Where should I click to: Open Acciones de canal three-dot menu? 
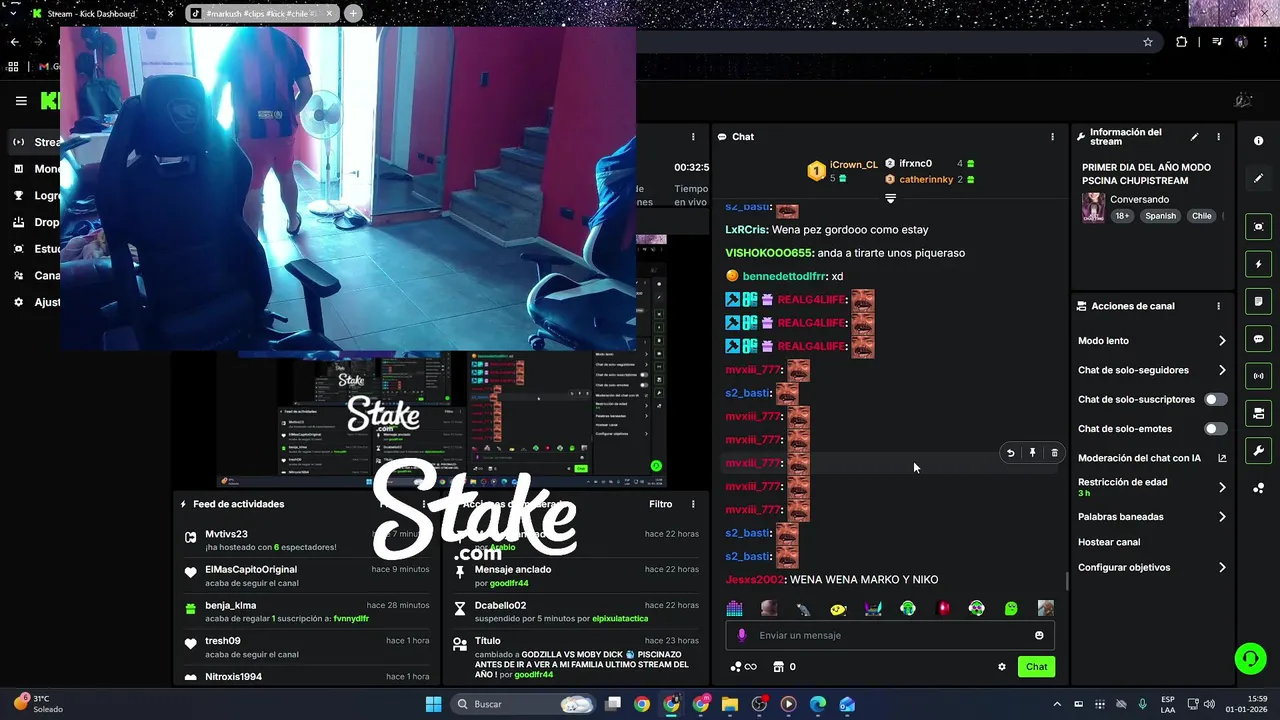(1218, 306)
